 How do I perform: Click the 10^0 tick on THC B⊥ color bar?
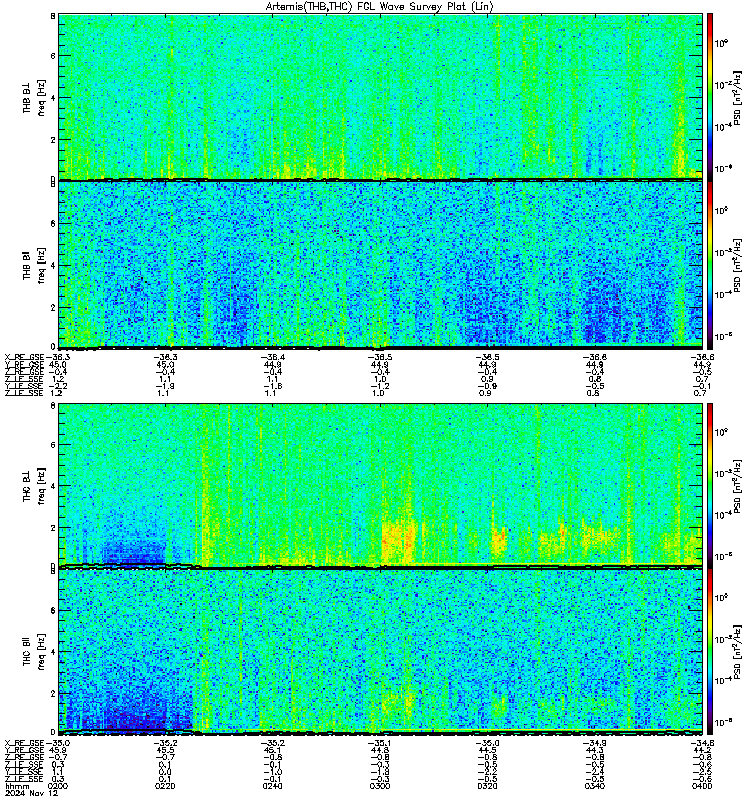[x=721, y=432]
